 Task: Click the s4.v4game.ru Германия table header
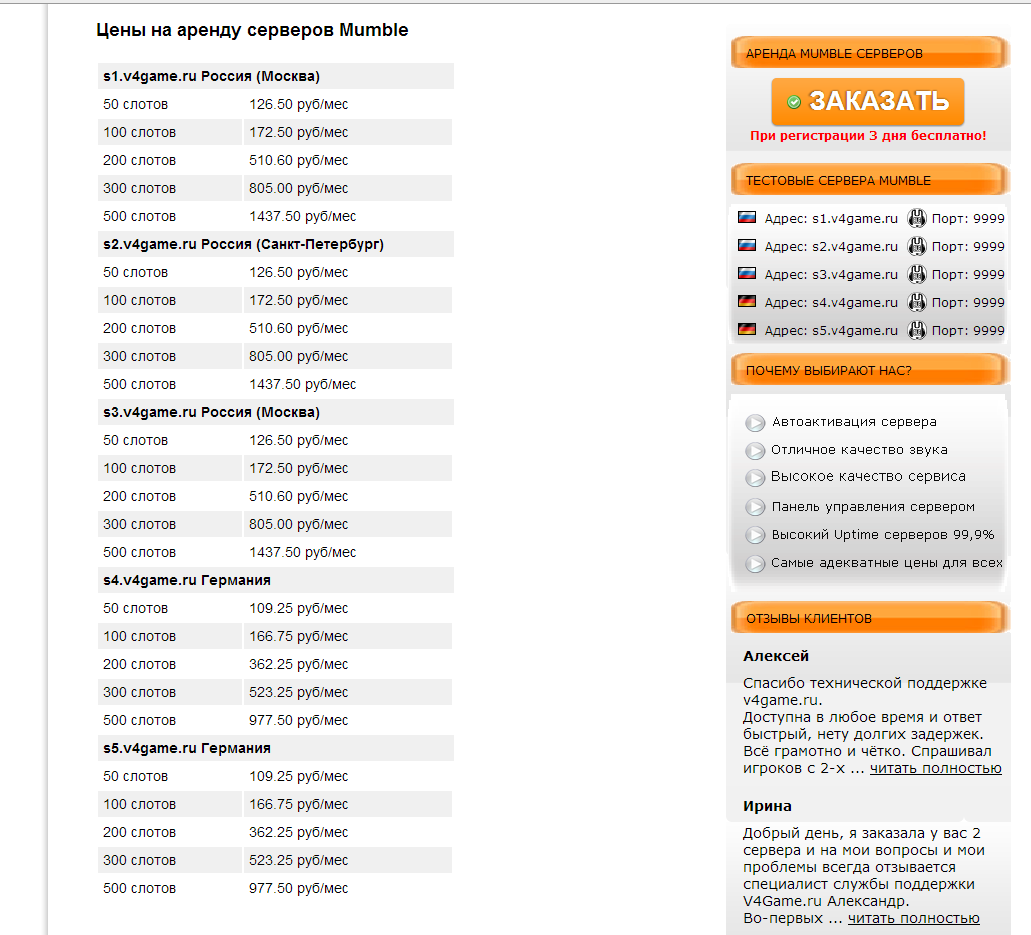(276, 580)
